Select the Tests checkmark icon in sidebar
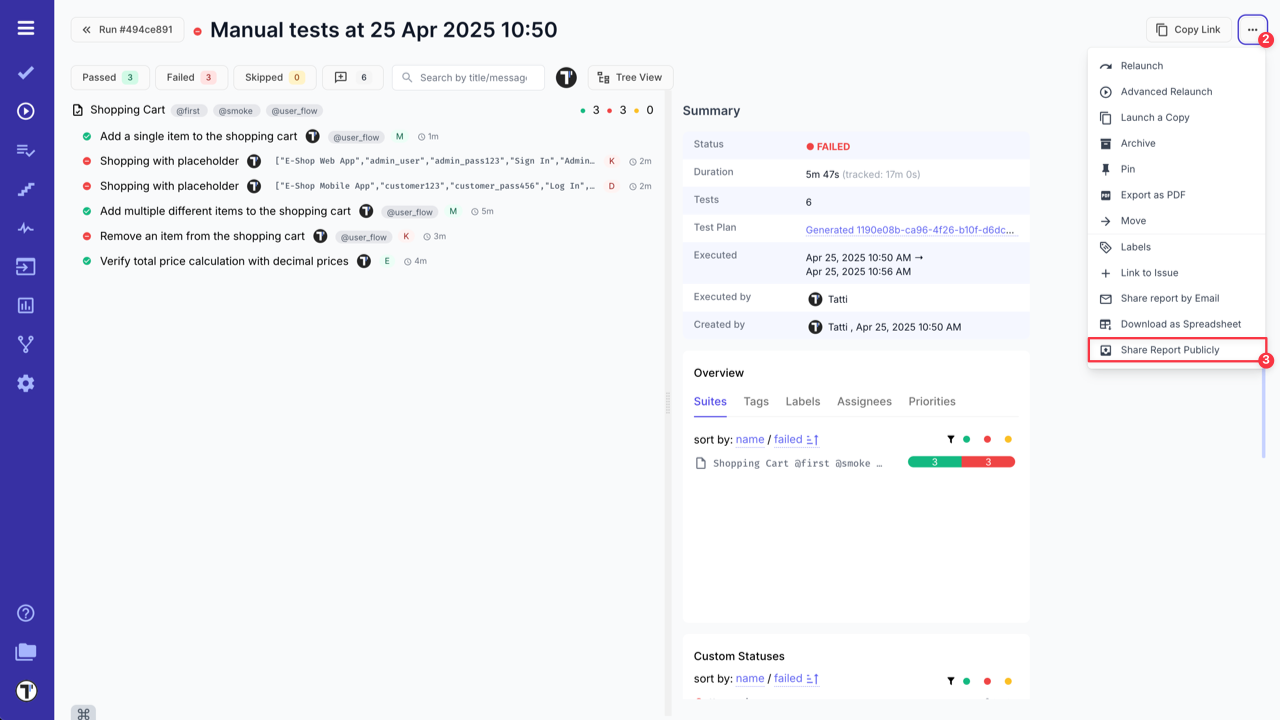The image size is (1280, 720). point(25,72)
